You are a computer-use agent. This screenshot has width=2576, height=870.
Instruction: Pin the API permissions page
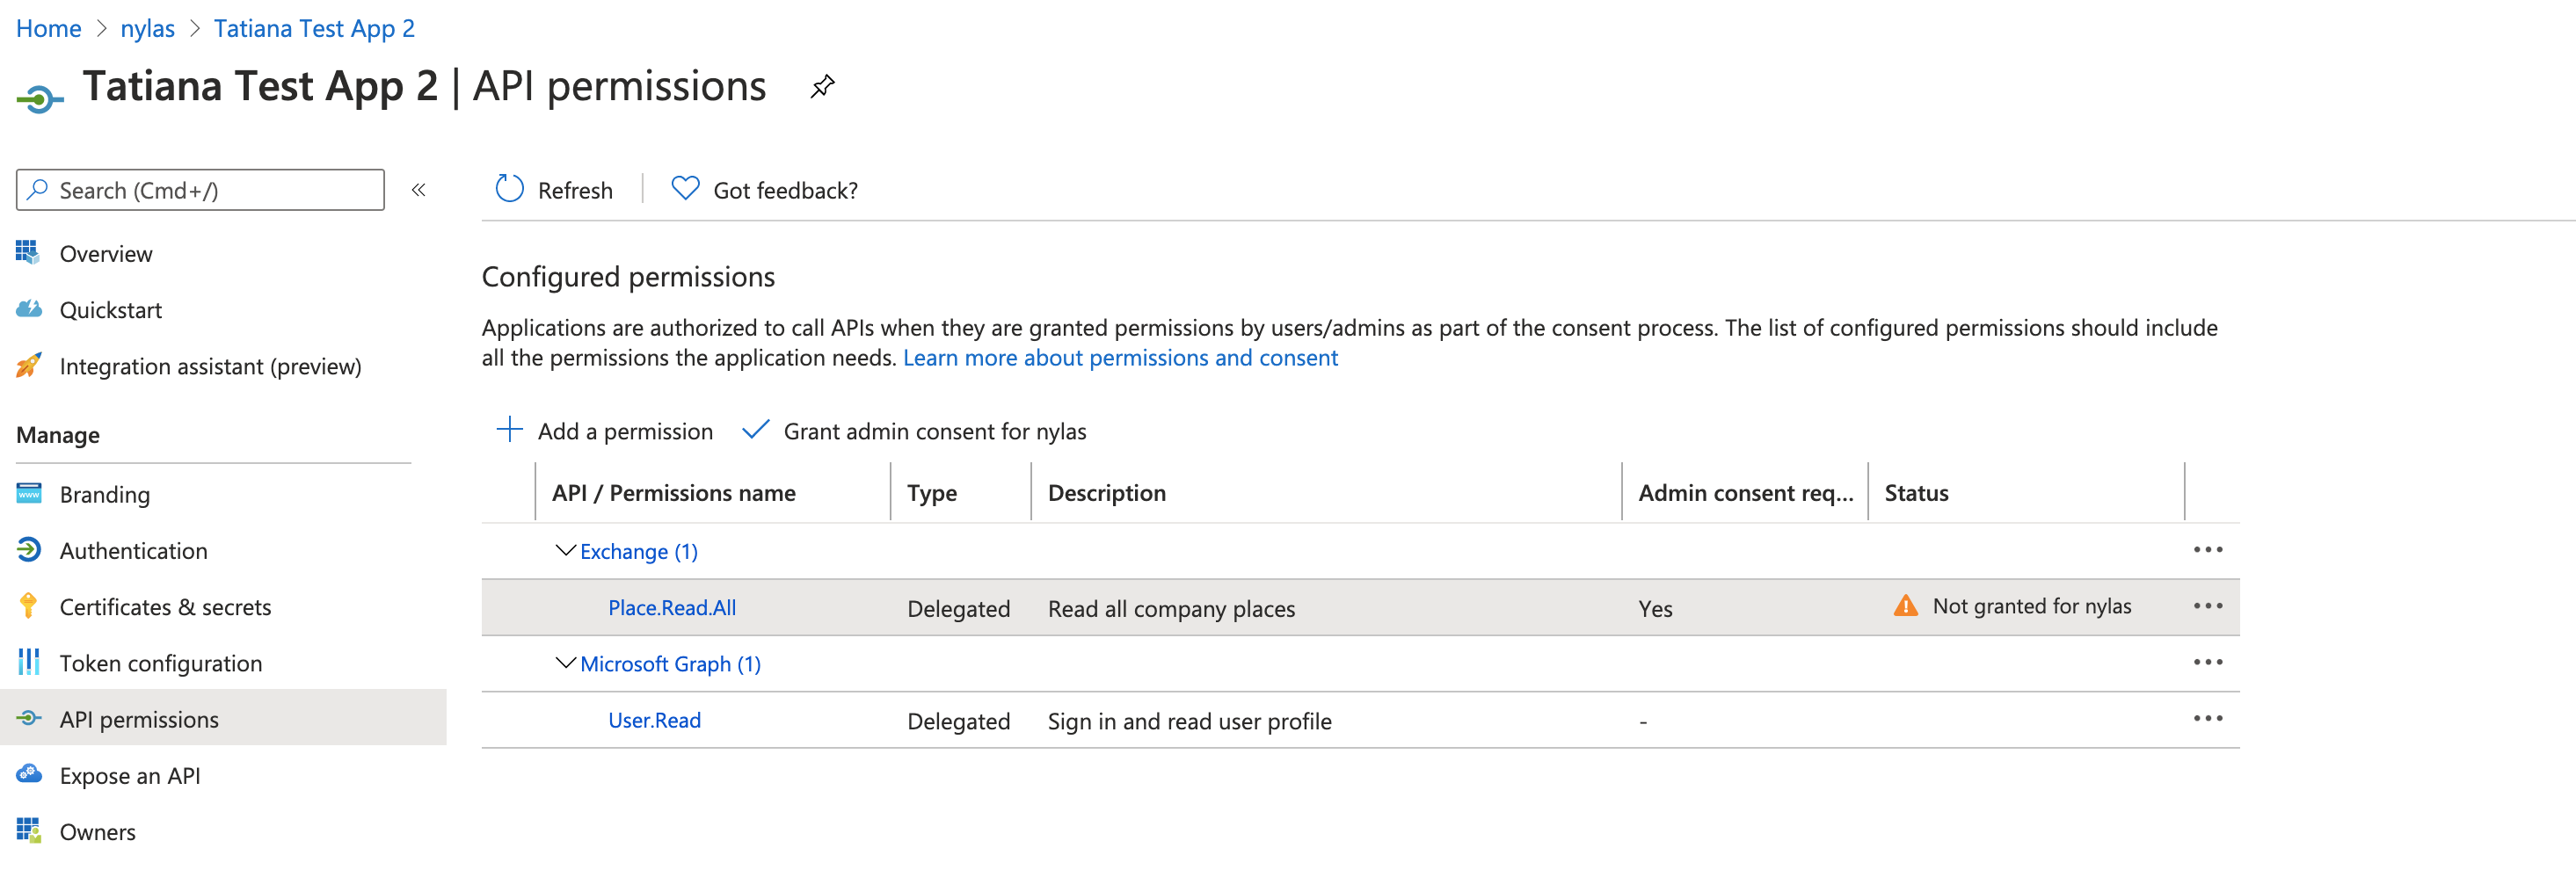[821, 87]
